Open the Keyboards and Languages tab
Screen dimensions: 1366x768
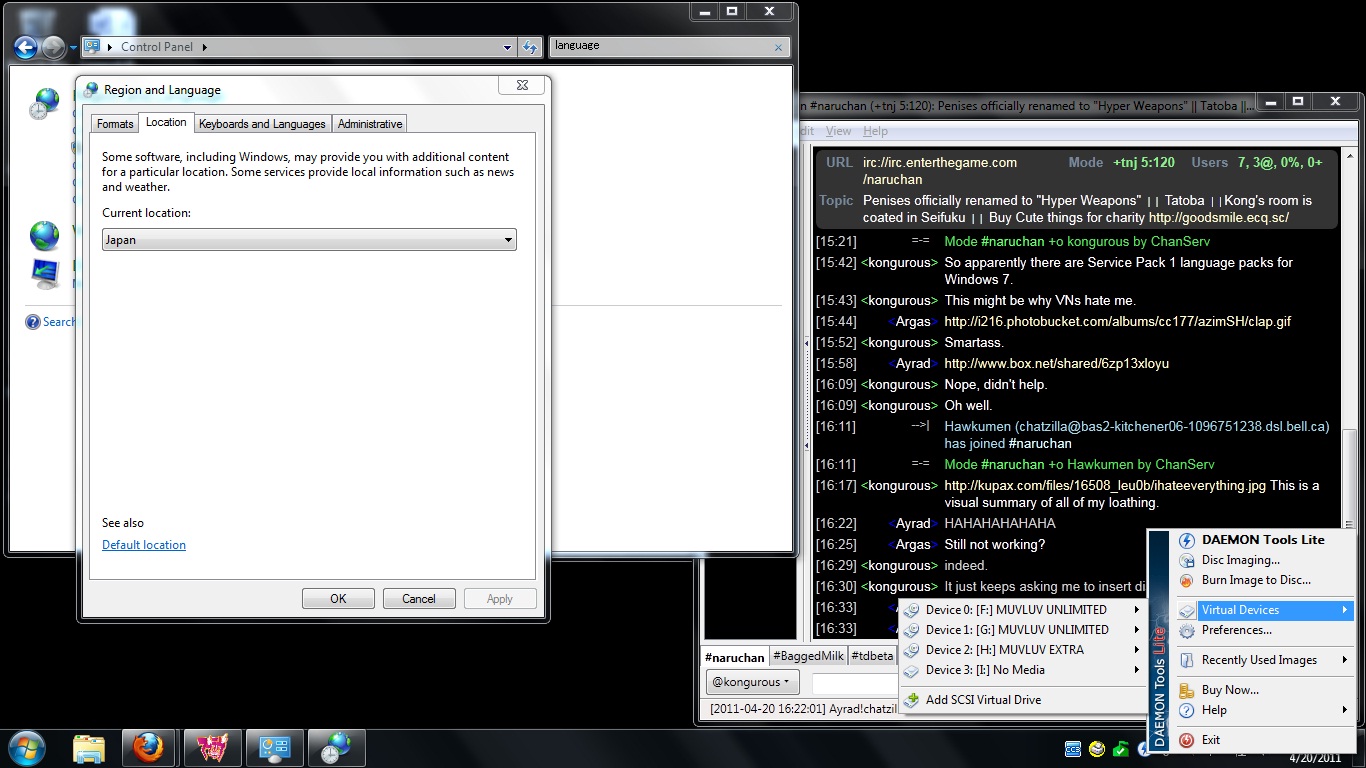(x=262, y=124)
